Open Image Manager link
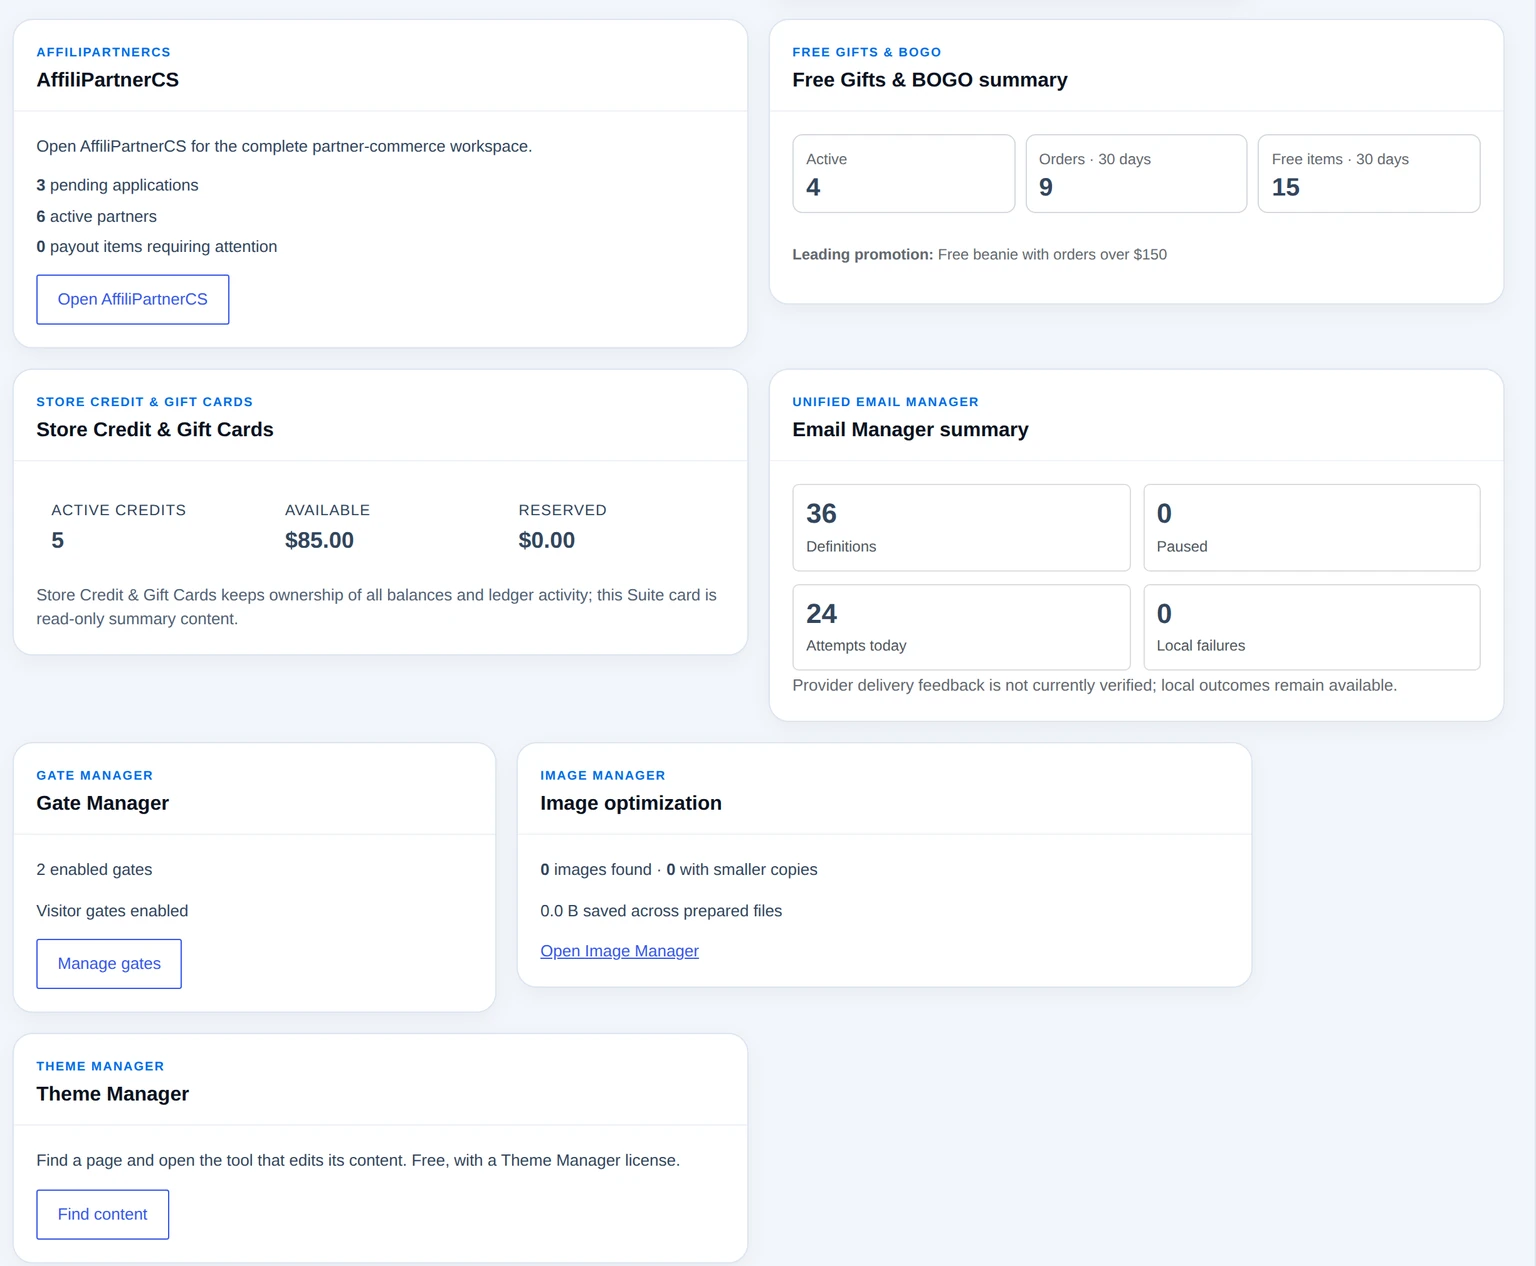This screenshot has height=1266, width=1536. click(x=619, y=951)
